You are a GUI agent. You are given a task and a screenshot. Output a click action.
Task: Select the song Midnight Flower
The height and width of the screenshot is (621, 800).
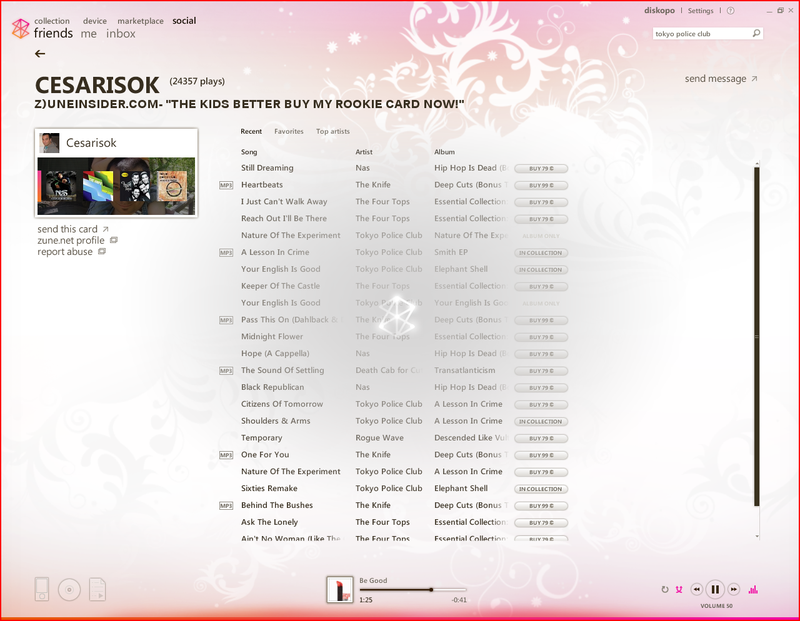[x=272, y=337]
